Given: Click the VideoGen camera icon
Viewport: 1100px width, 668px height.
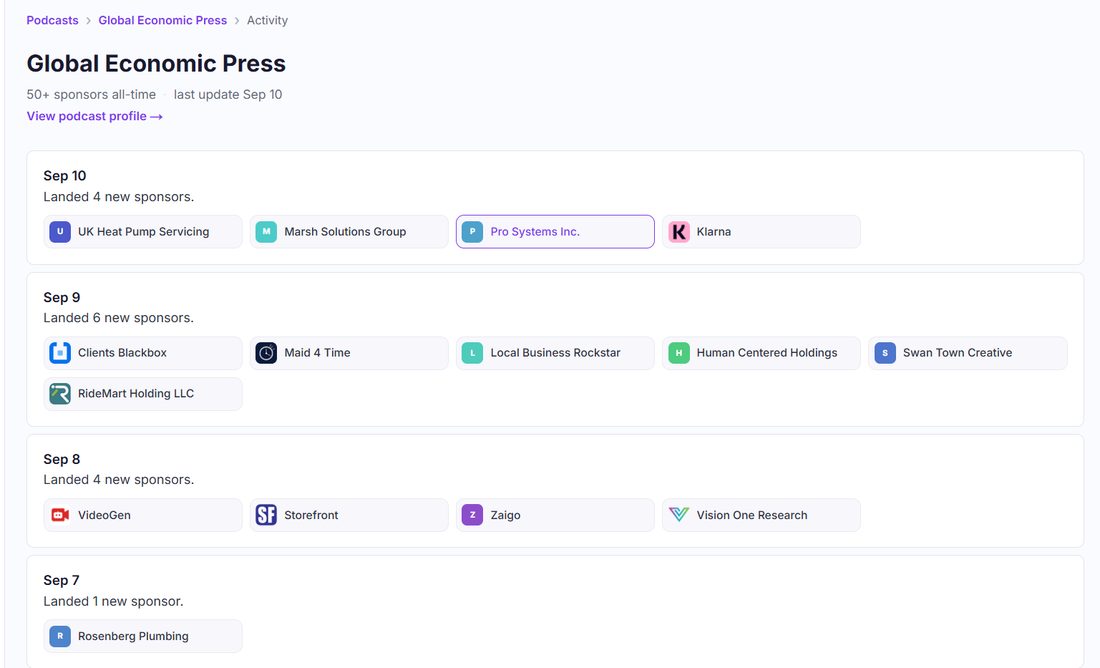Looking at the screenshot, I should tap(60, 515).
